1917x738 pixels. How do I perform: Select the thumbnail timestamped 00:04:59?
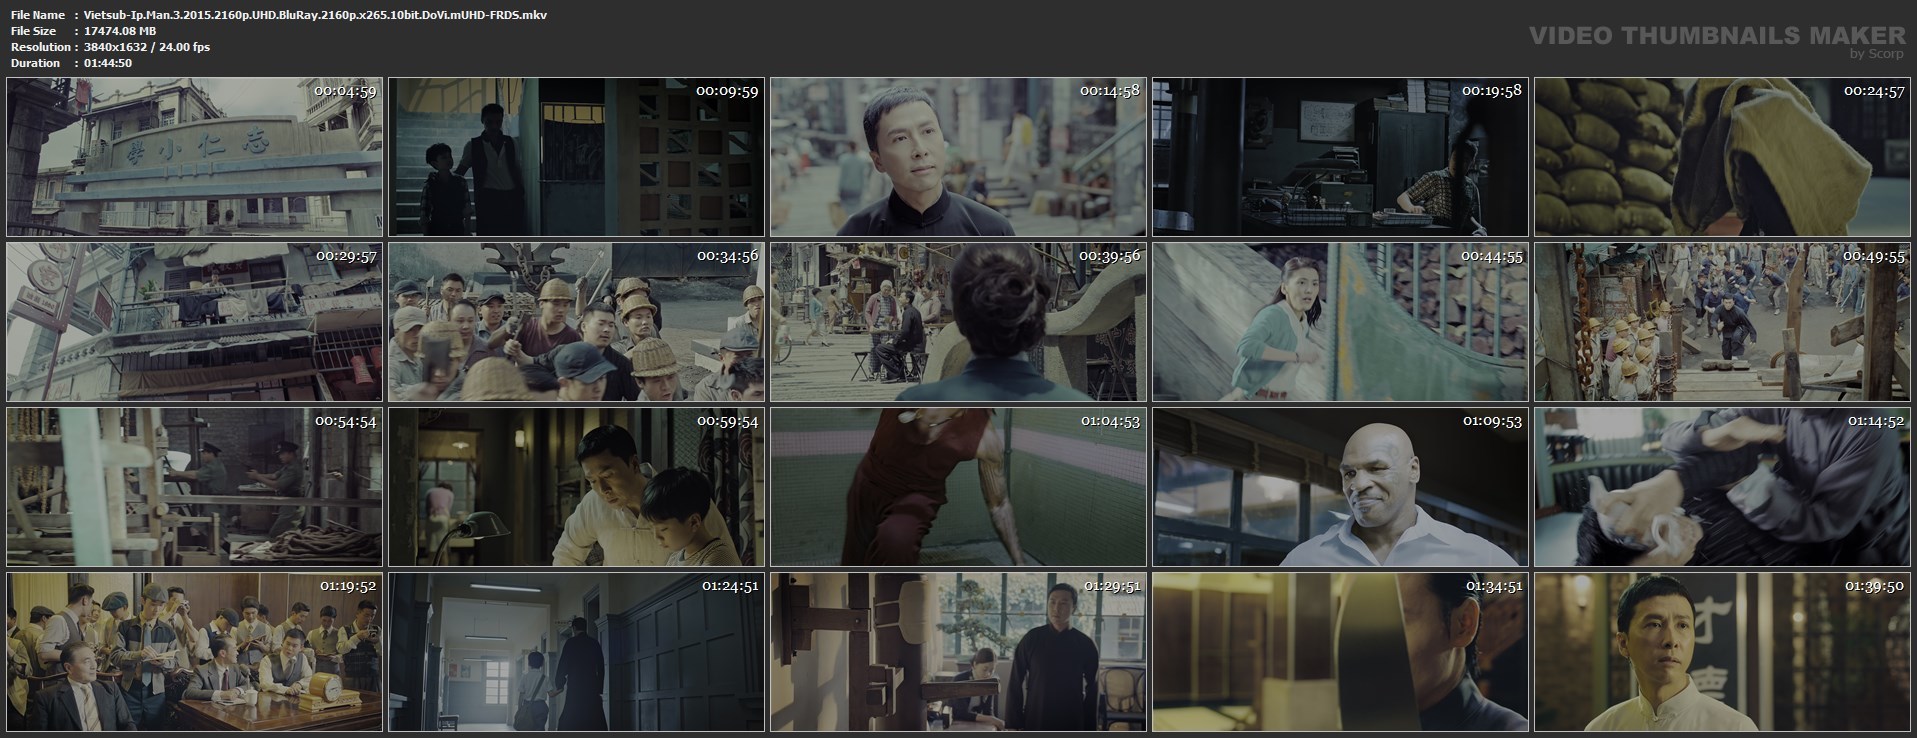pos(194,157)
